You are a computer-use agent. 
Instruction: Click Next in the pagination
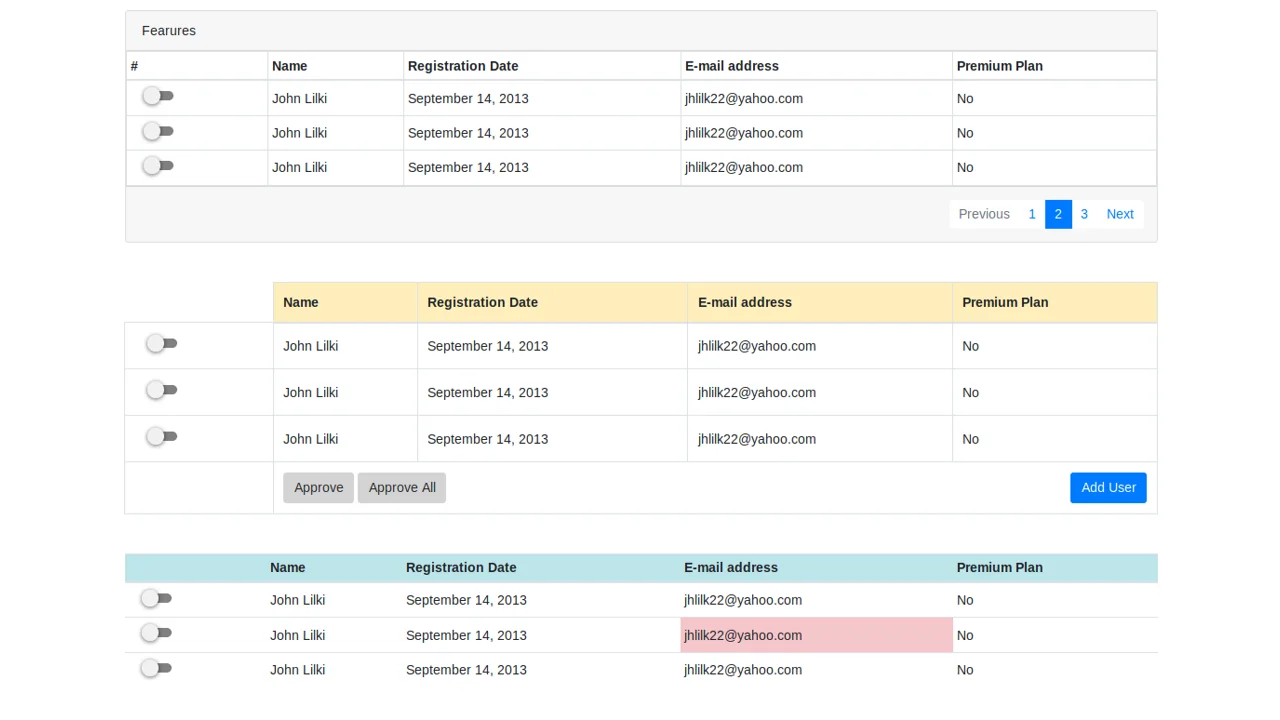coord(1120,214)
